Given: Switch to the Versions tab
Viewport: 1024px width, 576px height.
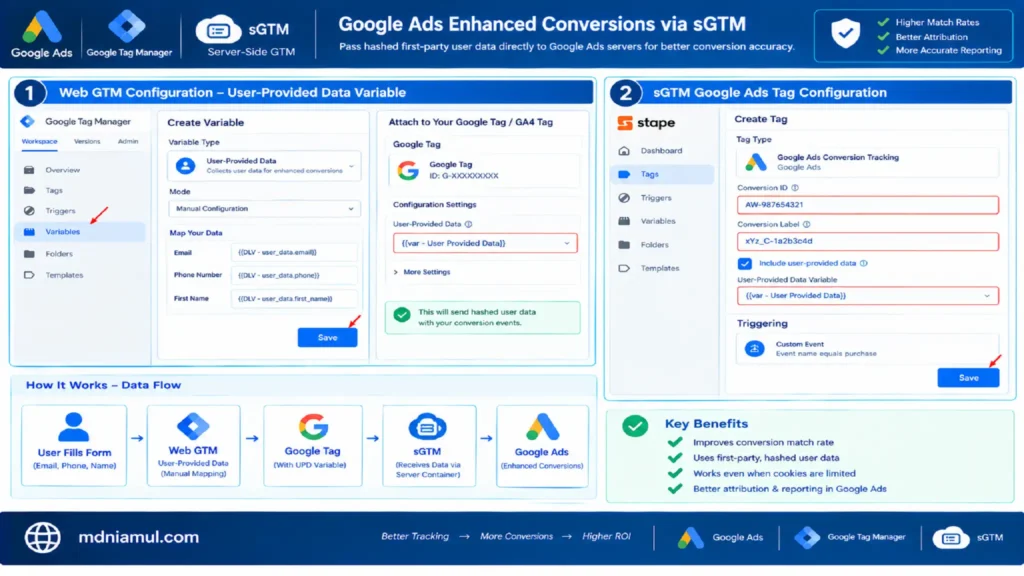Looking at the screenshot, I should tap(87, 142).
